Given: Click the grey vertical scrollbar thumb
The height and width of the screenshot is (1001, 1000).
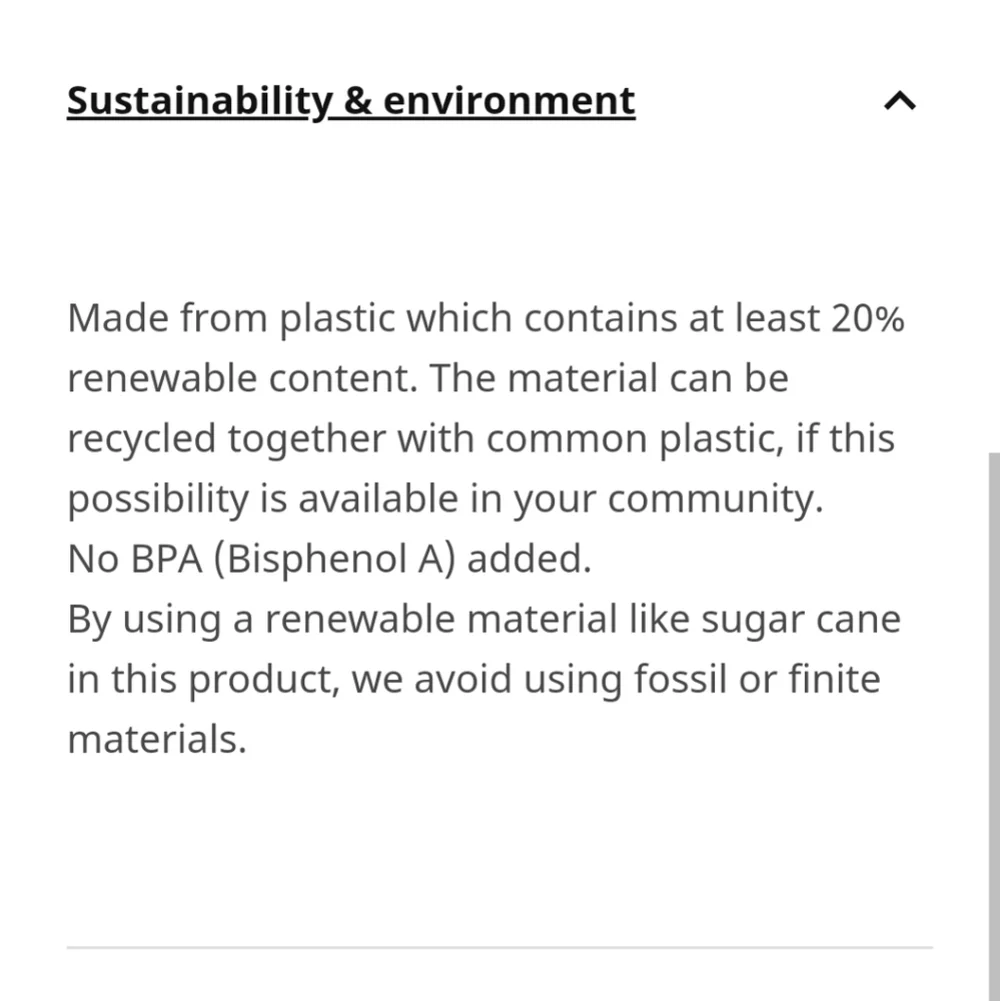Looking at the screenshot, I should (x=994, y=726).
